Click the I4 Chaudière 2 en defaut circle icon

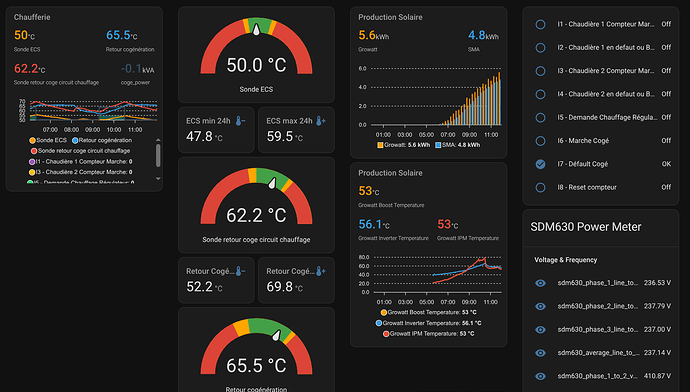(540, 94)
